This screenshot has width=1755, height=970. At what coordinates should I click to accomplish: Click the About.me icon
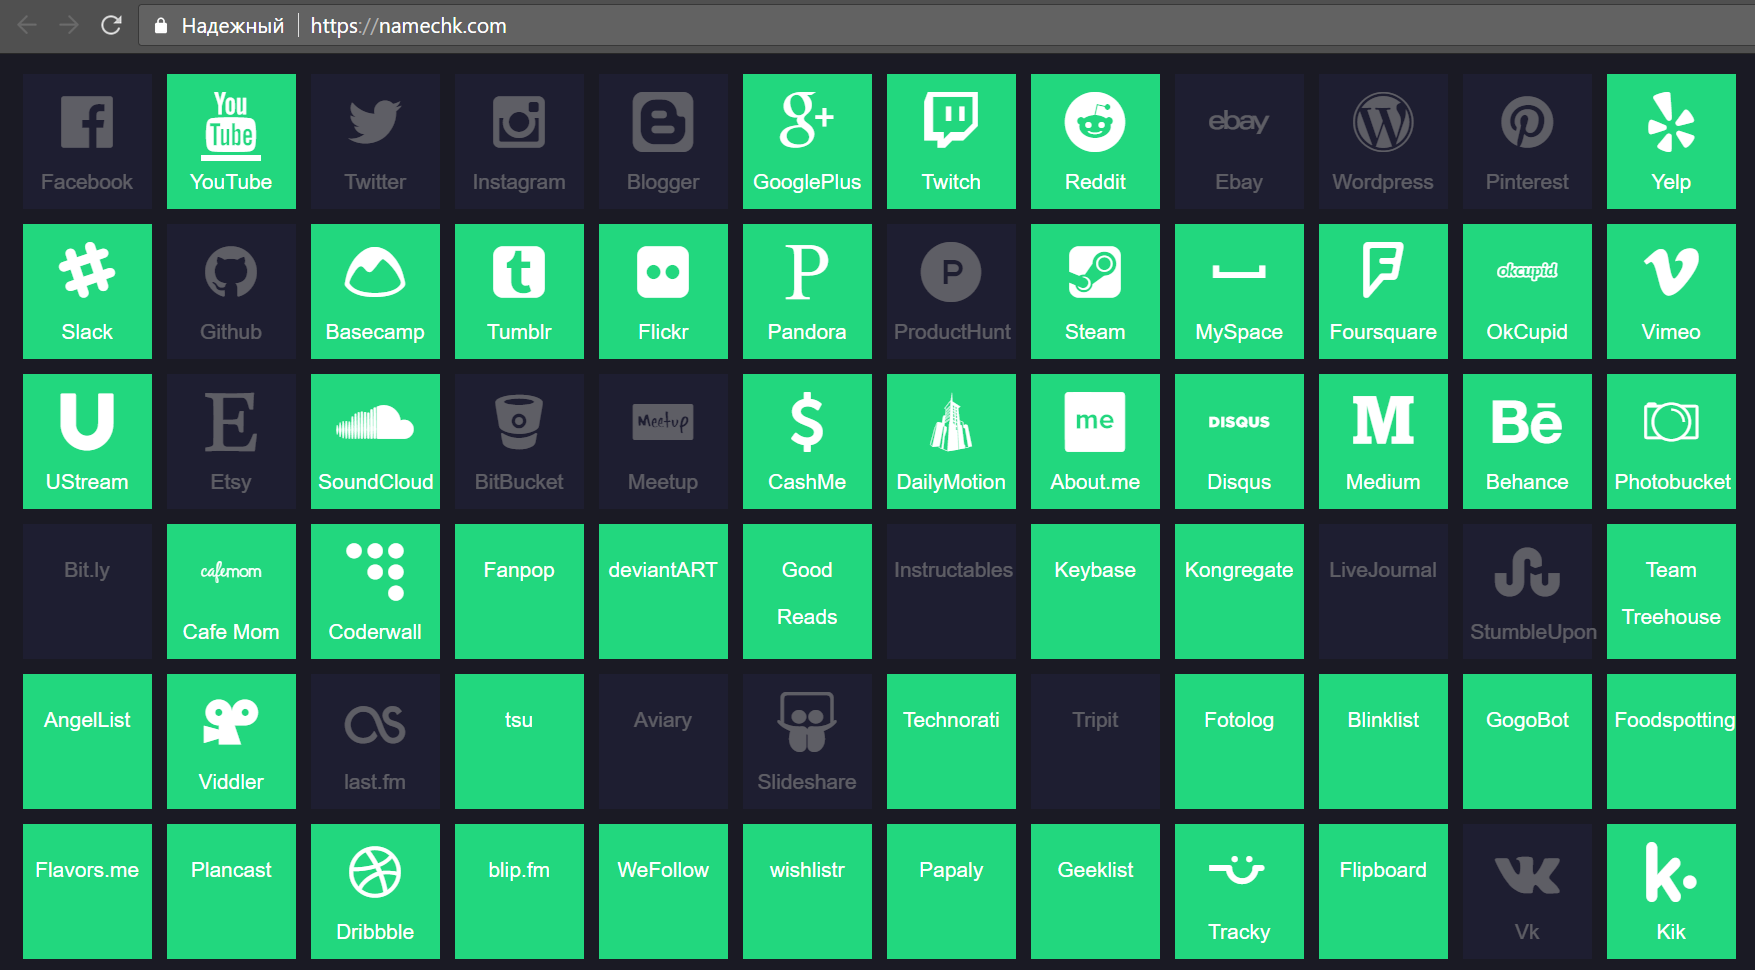tap(1095, 422)
